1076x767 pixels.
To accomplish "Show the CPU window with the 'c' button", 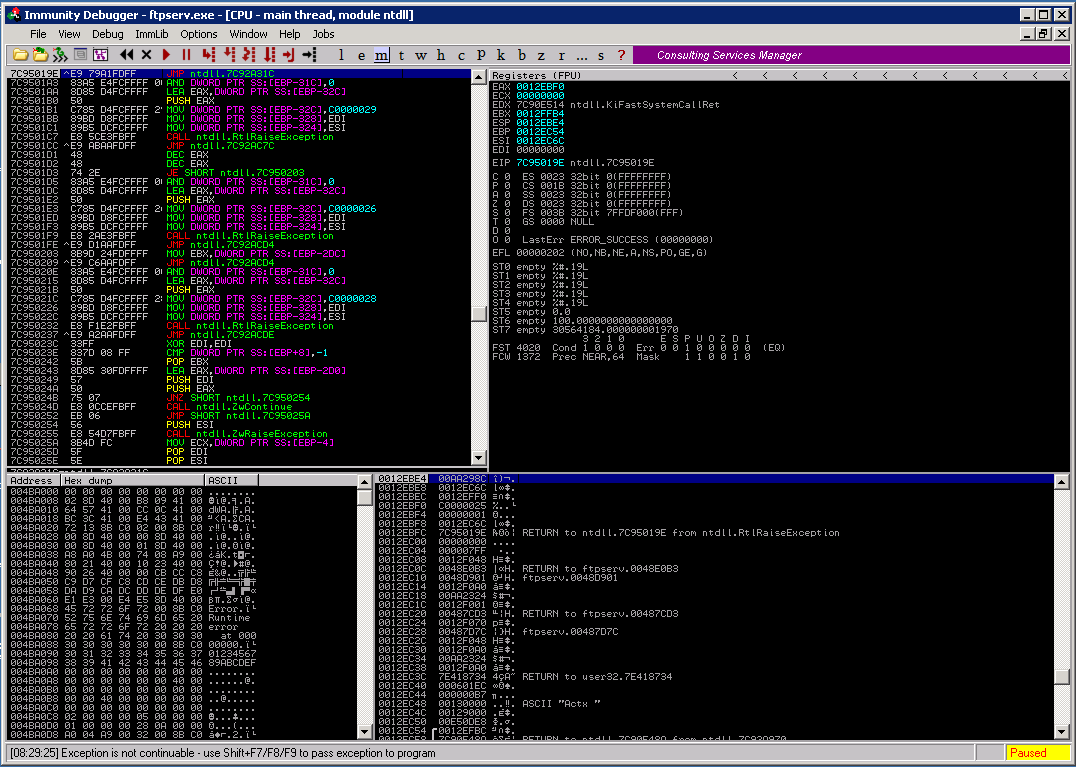I will click(461, 55).
